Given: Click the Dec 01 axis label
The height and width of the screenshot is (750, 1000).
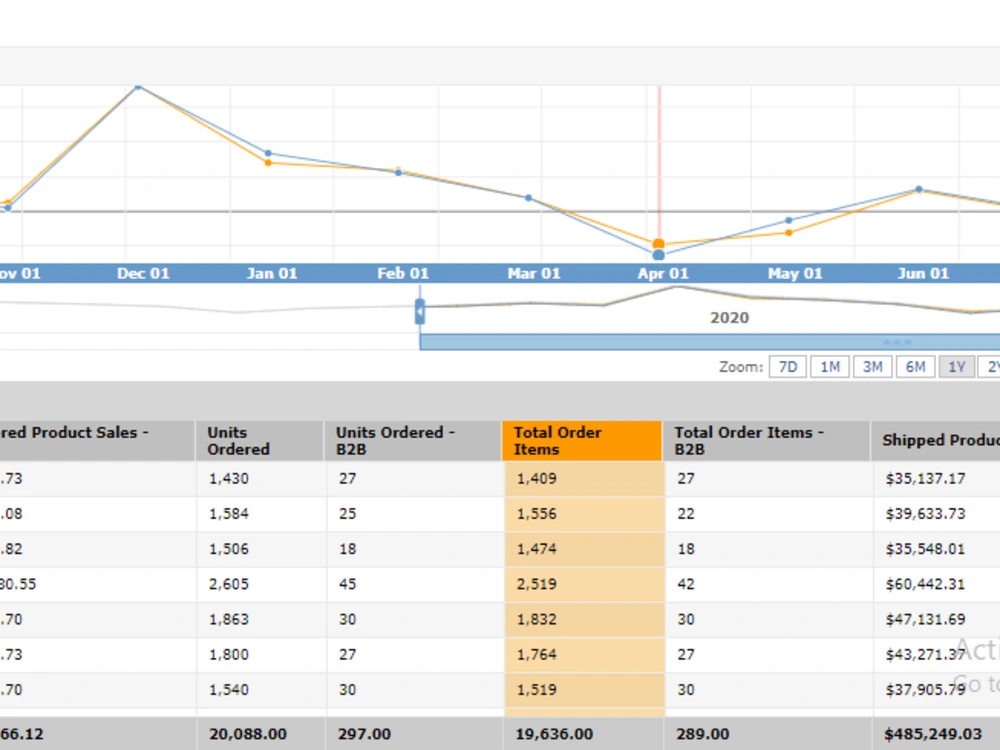Looking at the screenshot, I should tap(143, 274).
